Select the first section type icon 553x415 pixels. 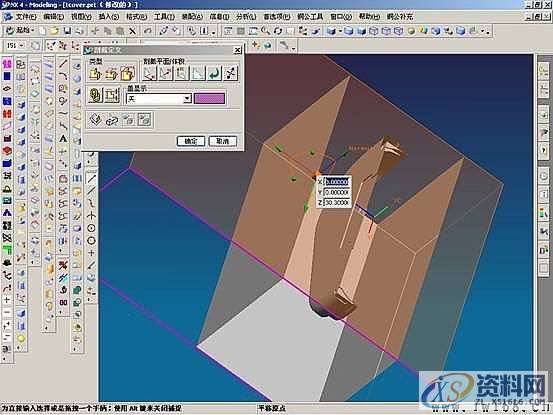pyautogui.click(x=95, y=73)
